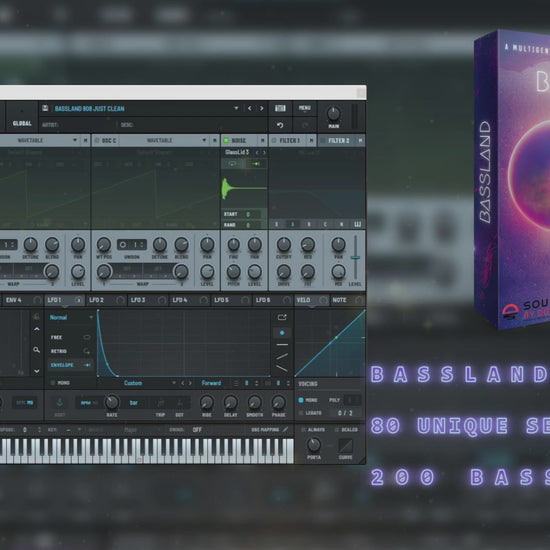Viewport: 550px width, 550px height.
Task: Open the preset browser icon next to MENU
Action: point(280,108)
